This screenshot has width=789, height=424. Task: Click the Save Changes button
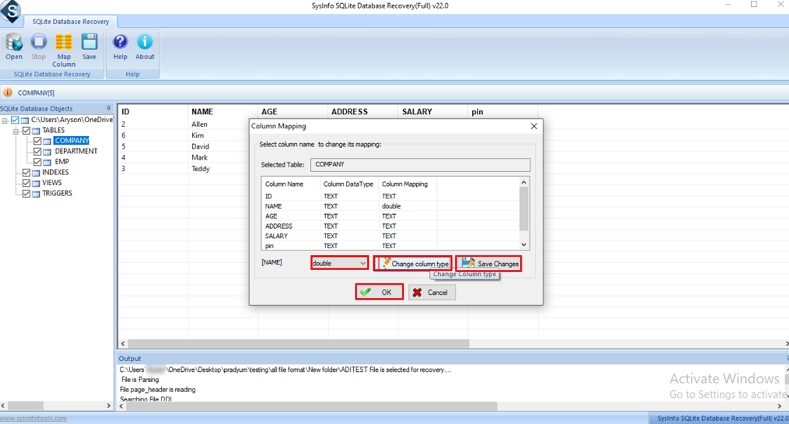click(x=489, y=263)
